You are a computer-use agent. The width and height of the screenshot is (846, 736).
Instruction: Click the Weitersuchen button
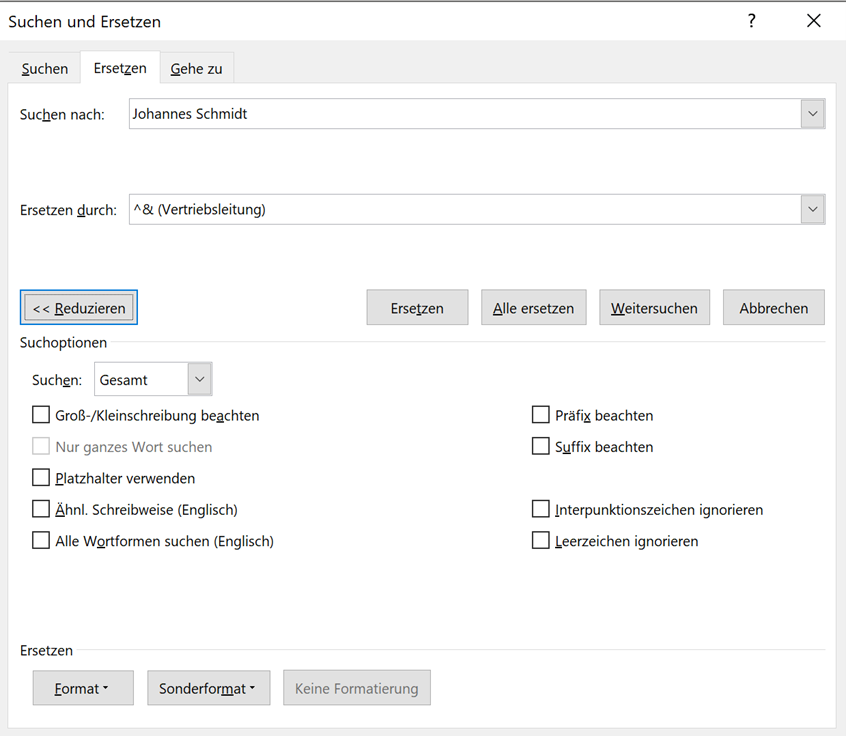pyautogui.click(x=654, y=308)
